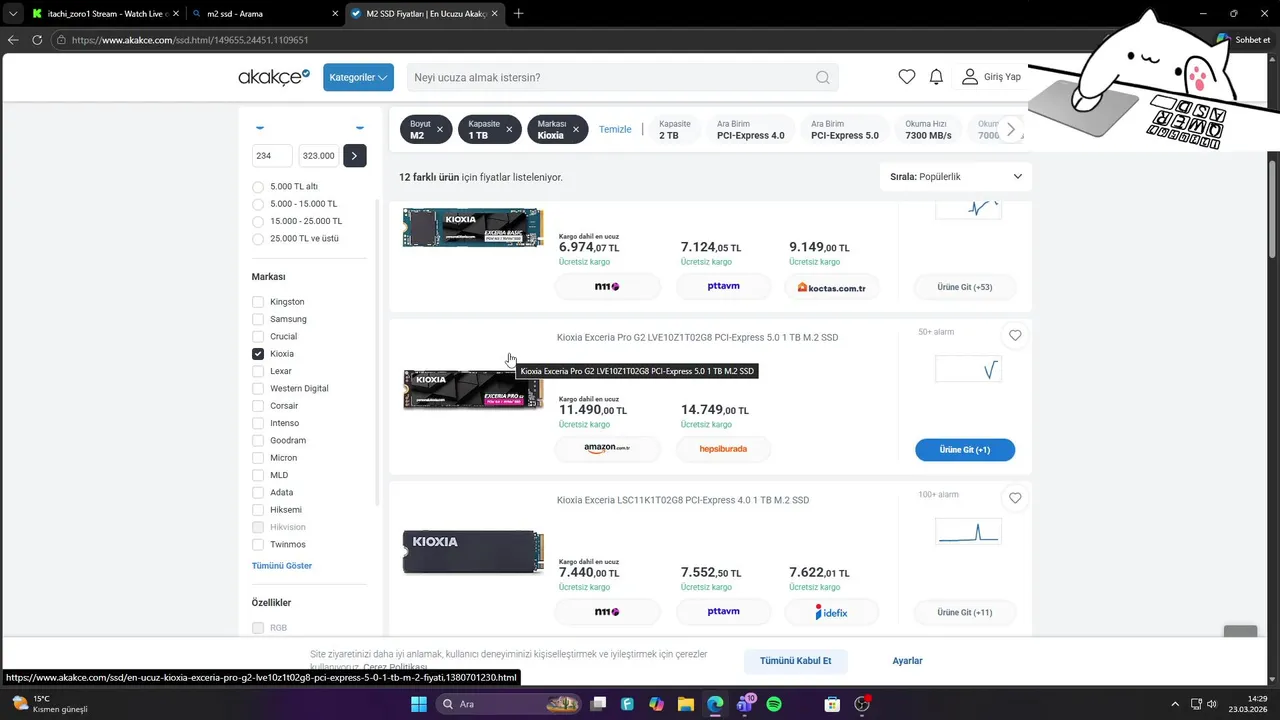Image resolution: width=1280 pixels, height=720 pixels.
Task: Expand brand list with Tümünü Göster
Action: pos(282,566)
